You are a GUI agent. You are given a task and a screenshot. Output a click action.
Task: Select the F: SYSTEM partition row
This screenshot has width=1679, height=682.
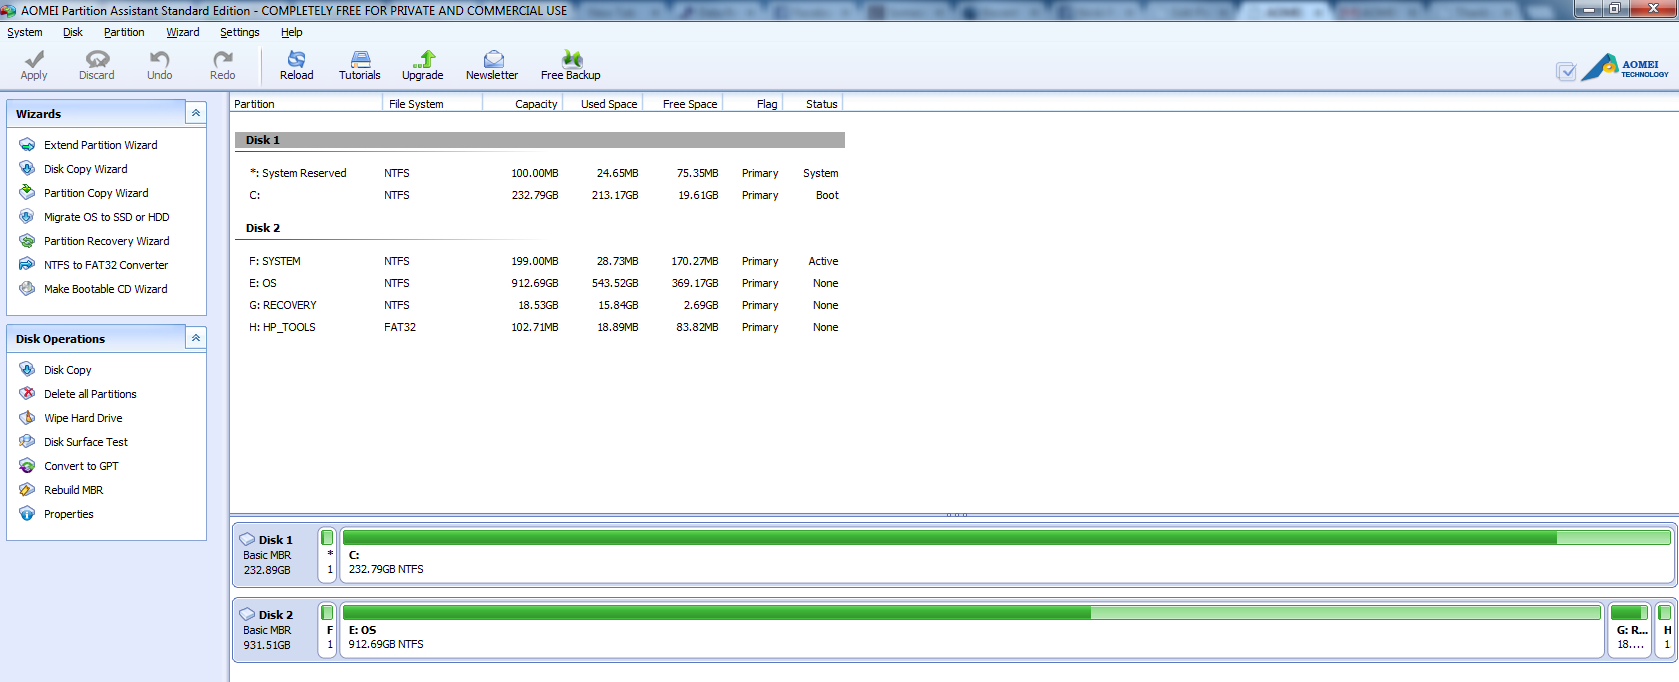click(539, 261)
